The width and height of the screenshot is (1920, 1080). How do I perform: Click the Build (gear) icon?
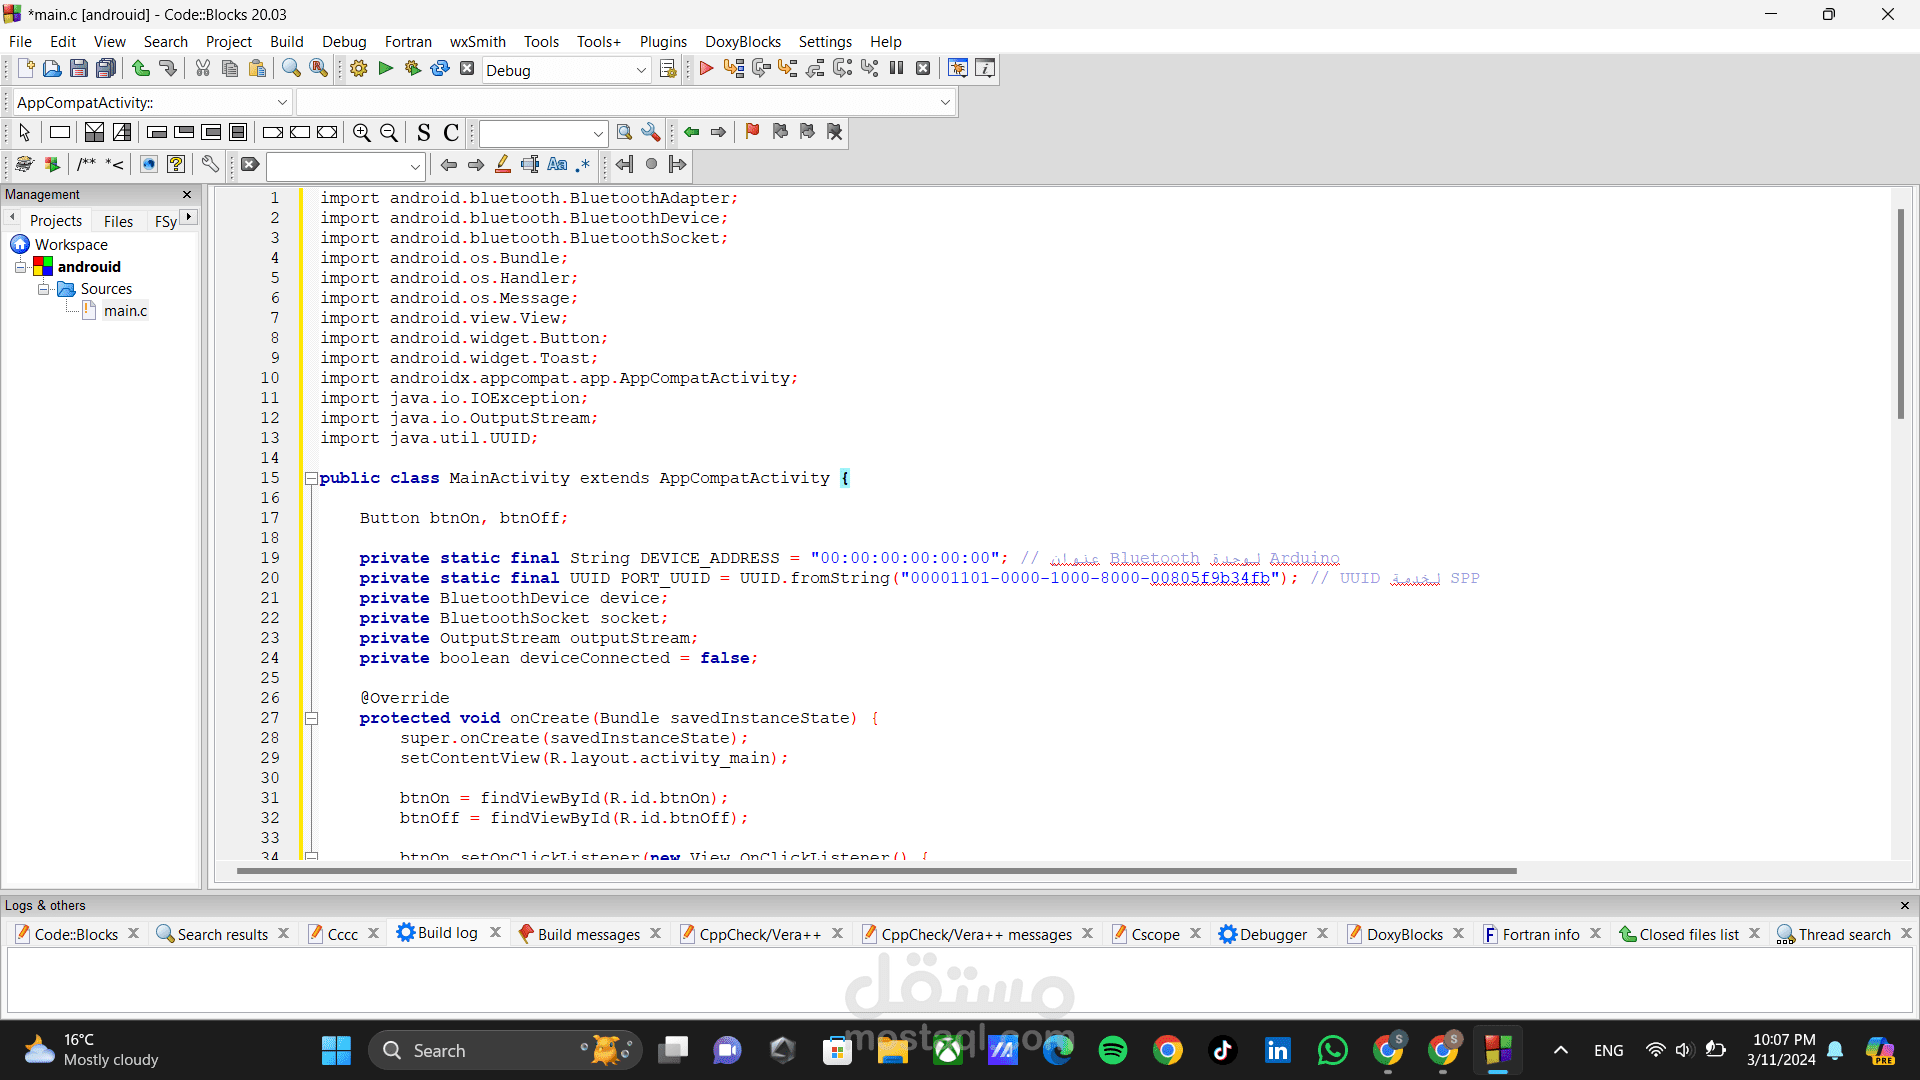point(359,69)
